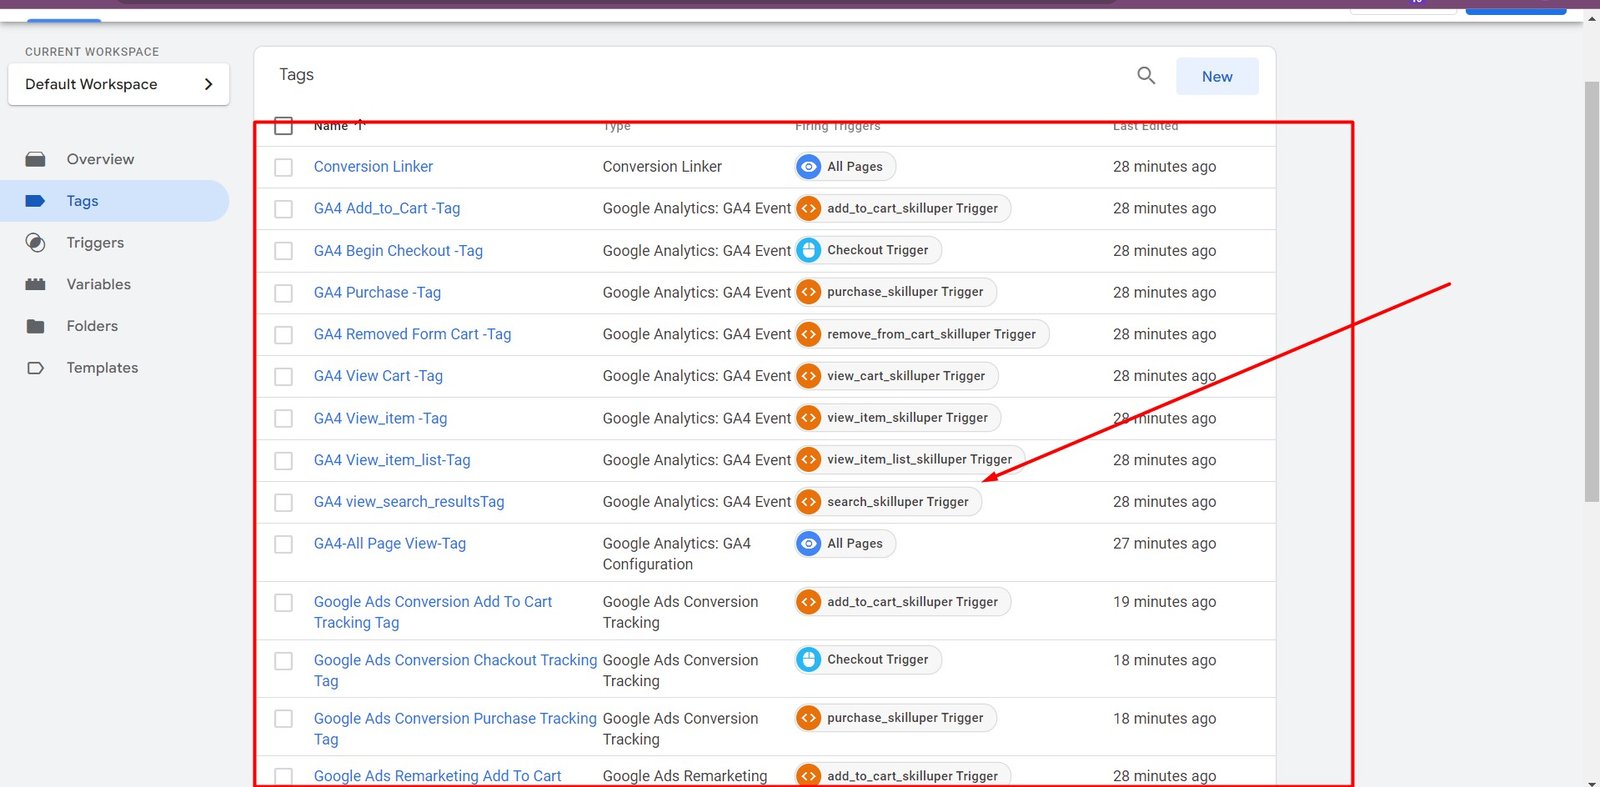This screenshot has height=787, width=1600.
Task: Tick the GA4 view_search_resultsTag checkbox
Action: click(284, 503)
